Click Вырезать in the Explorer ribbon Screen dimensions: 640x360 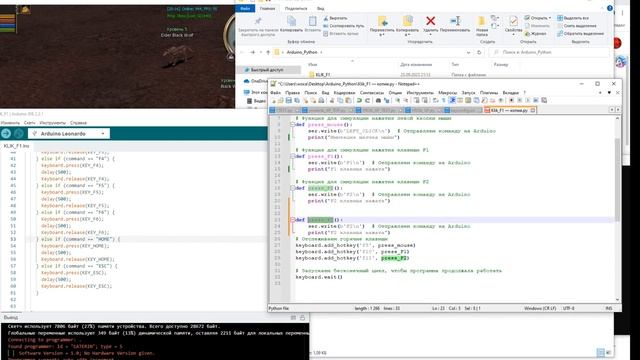click(x=335, y=18)
